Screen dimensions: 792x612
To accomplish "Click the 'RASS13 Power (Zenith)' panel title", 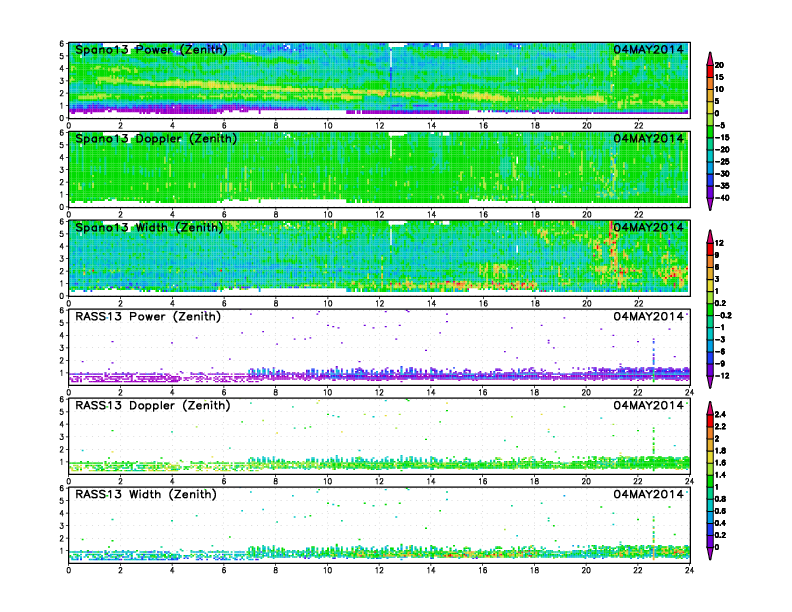I will [x=148, y=317].
